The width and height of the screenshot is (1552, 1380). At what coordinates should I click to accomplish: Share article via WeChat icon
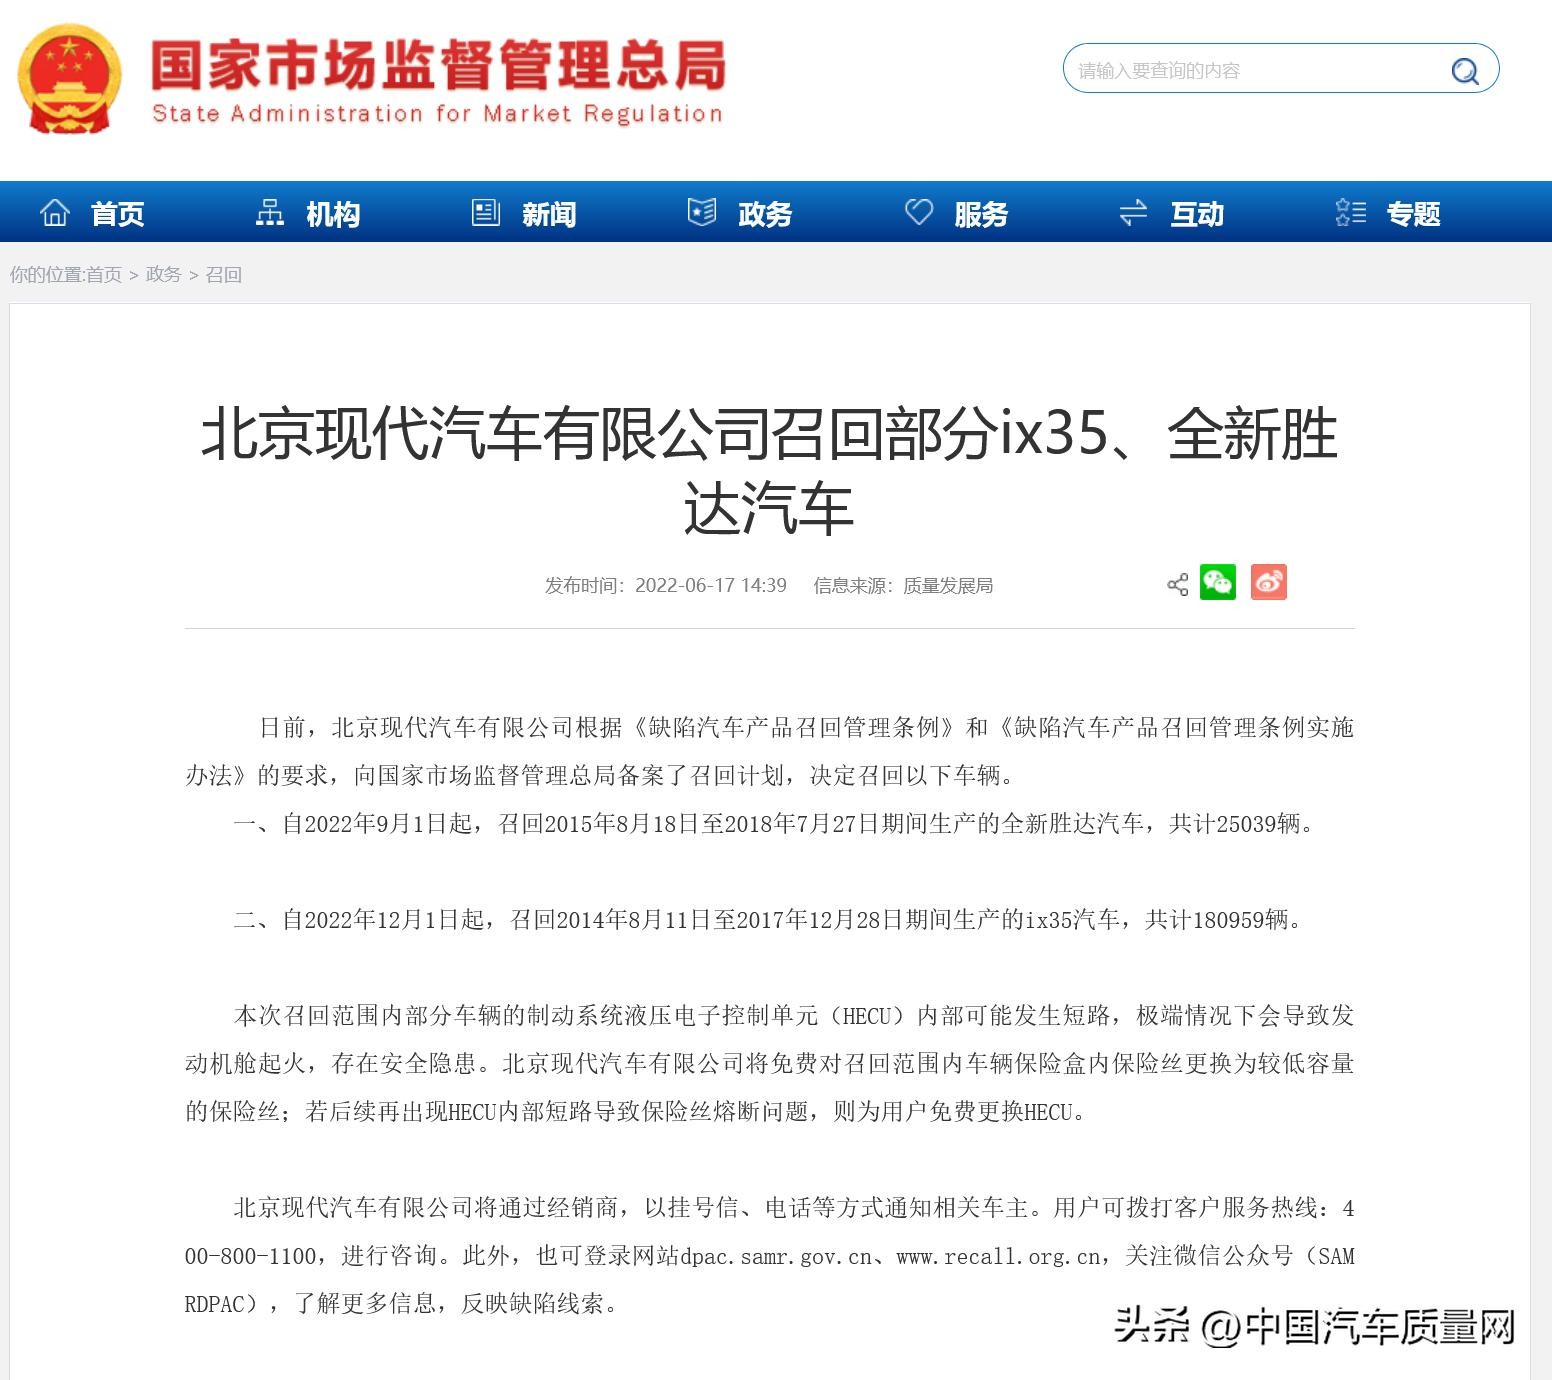click(1217, 582)
